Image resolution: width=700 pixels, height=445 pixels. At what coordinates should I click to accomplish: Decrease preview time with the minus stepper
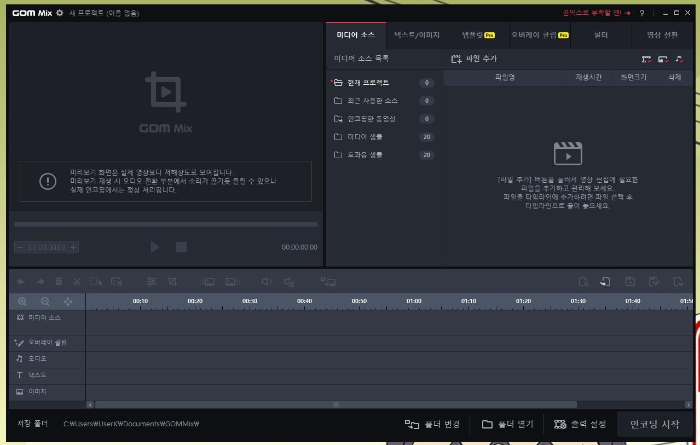pyautogui.click(x=19, y=247)
